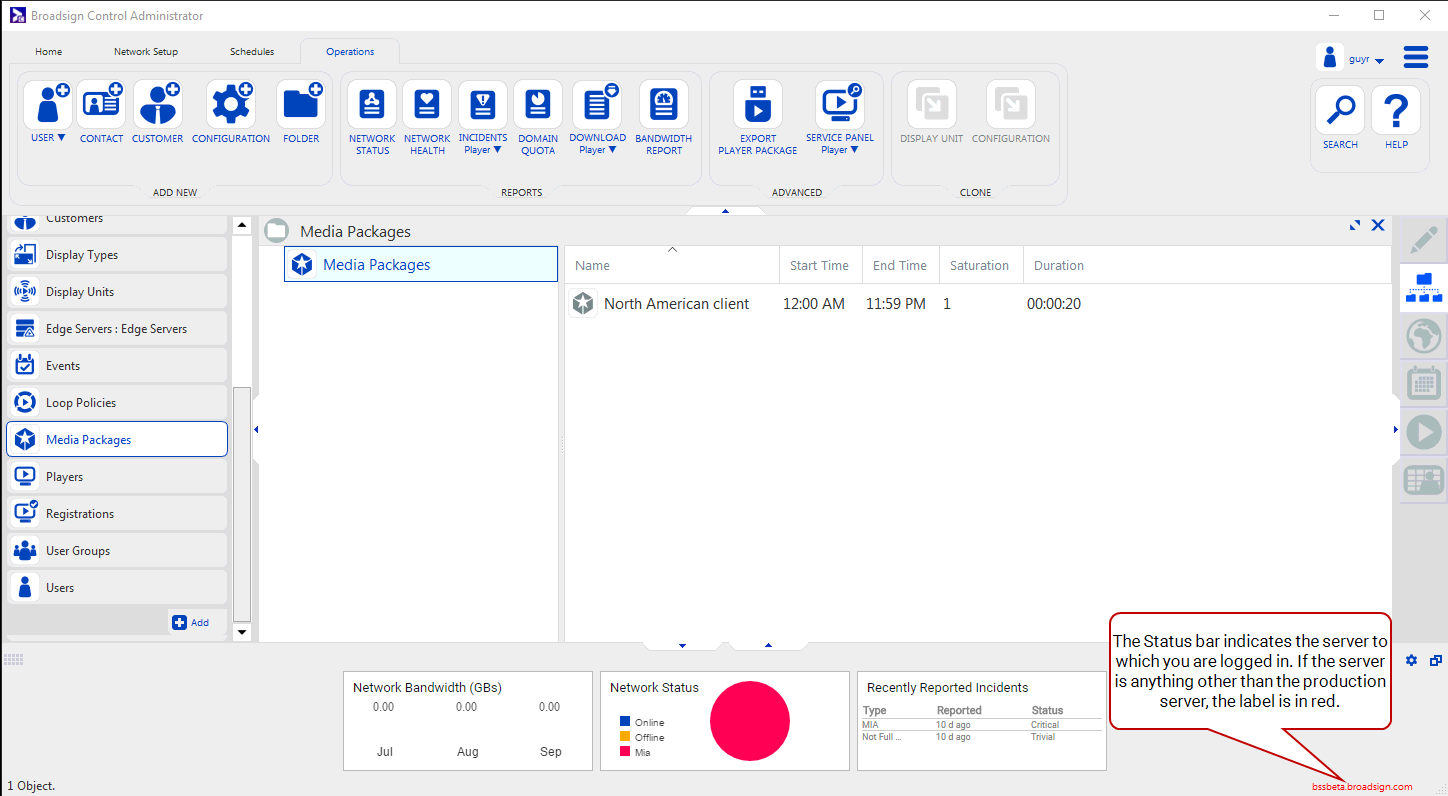This screenshot has width=1448, height=796.
Task: Open the Bandwidth Report
Action: click(x=663, y=118)
